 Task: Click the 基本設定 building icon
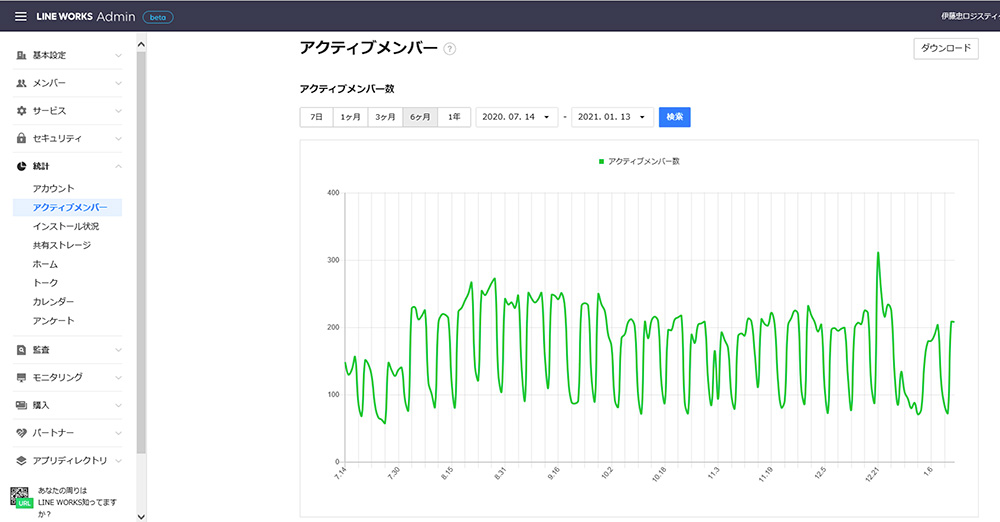(21, 55)
